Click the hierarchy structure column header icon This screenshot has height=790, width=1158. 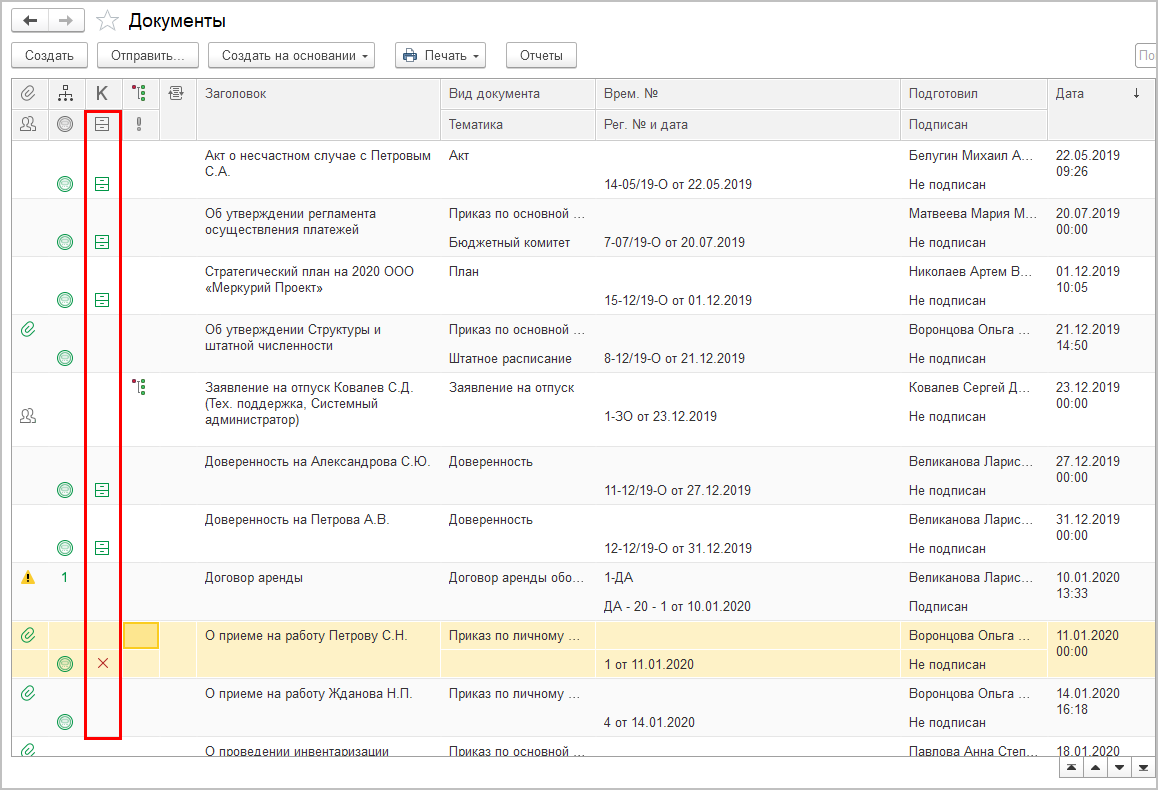click(65, 93)
